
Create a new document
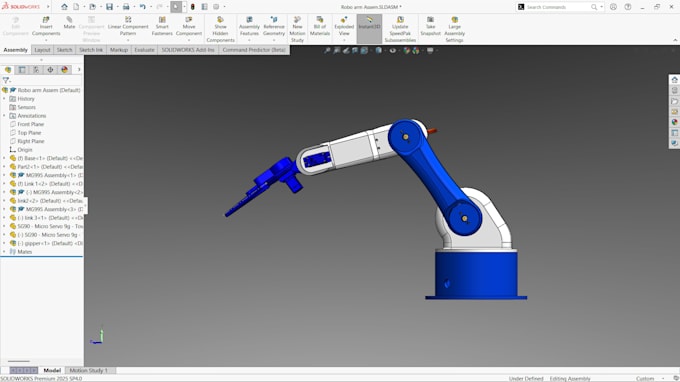76,7
